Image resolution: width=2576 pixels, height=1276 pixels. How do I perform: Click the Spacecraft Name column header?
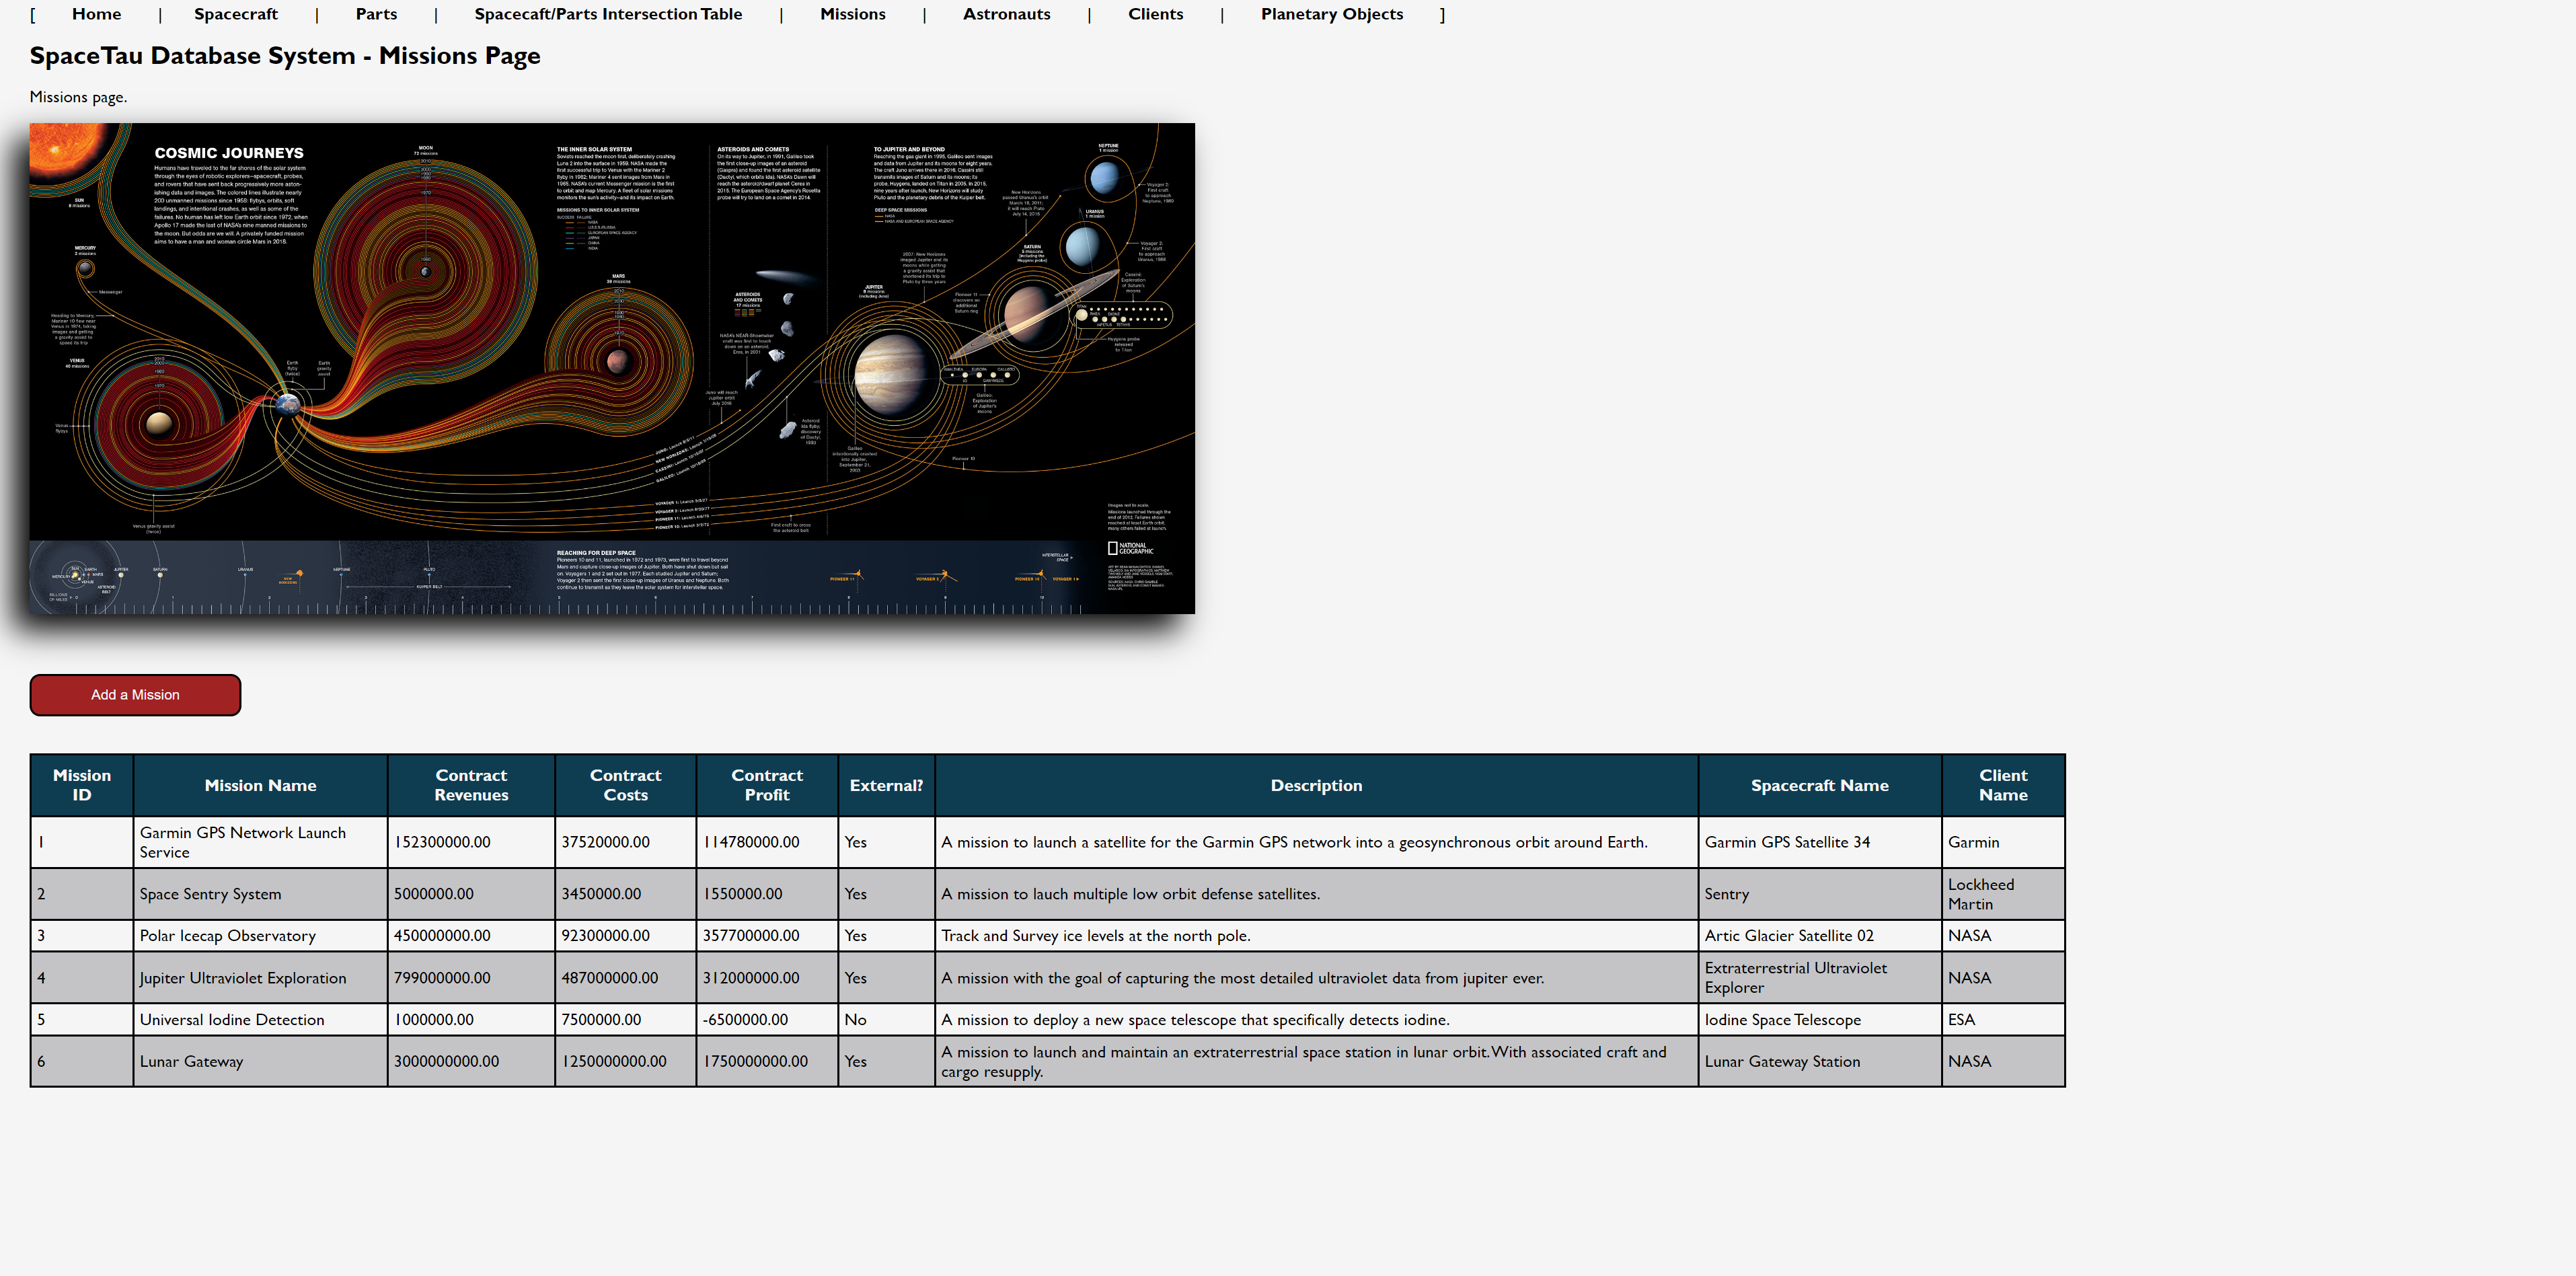pyautogui.click(x=1820, y=785)
